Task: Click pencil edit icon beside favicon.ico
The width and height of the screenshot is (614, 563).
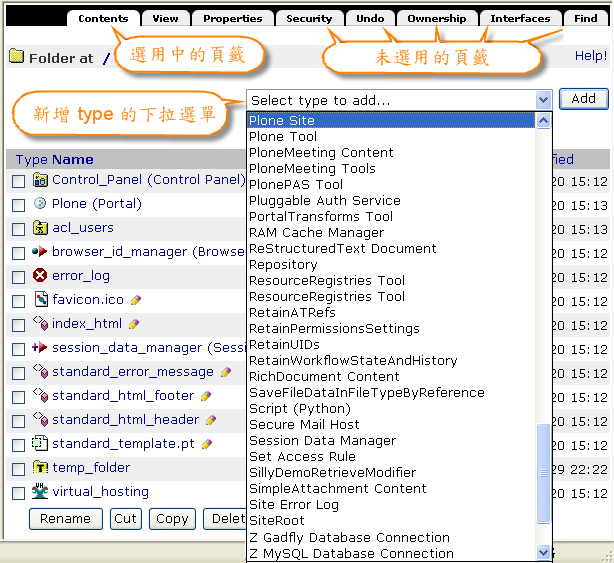Action: (x=136, y=300)
